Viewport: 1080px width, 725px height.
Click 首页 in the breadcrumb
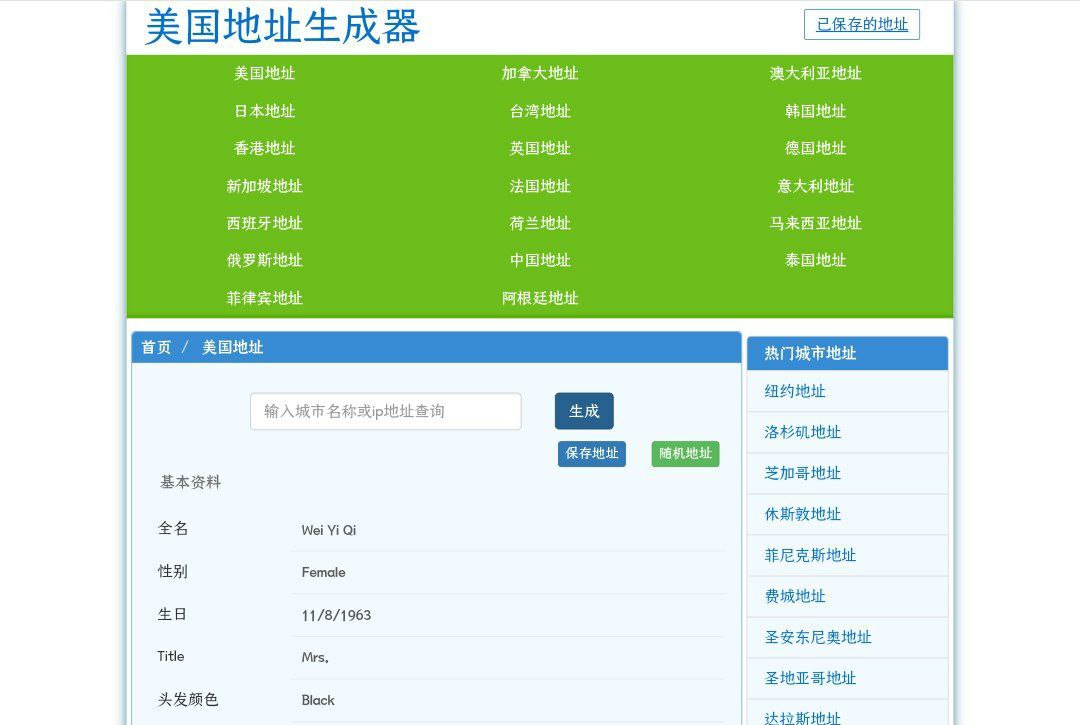156,348
